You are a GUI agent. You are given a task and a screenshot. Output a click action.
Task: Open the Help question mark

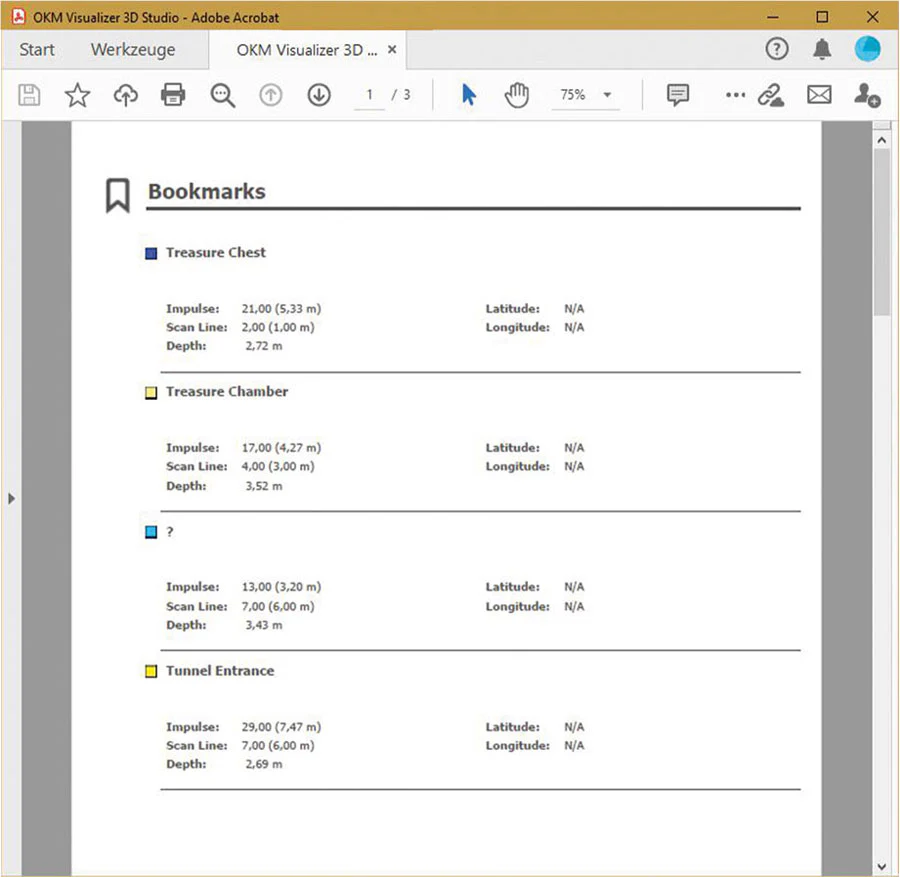click(777, 49)
